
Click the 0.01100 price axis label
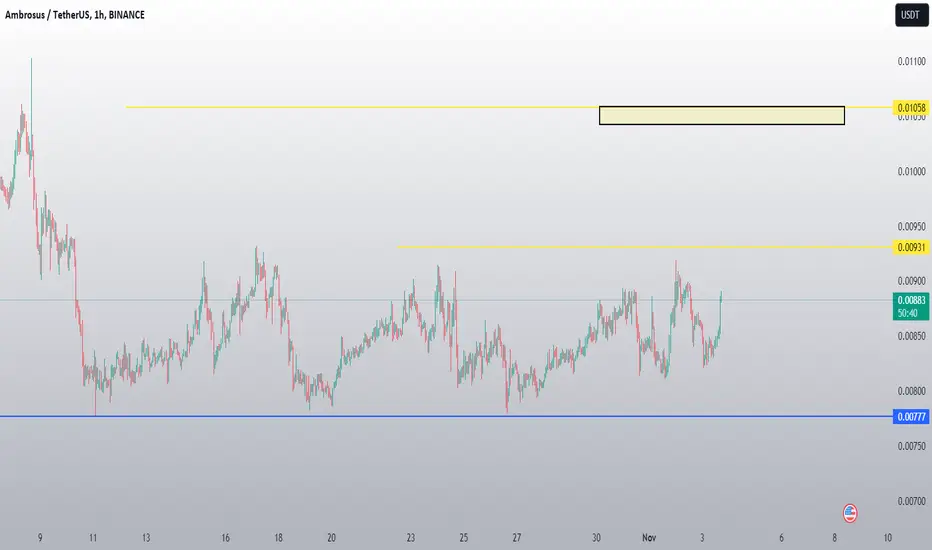pos(911,61)
